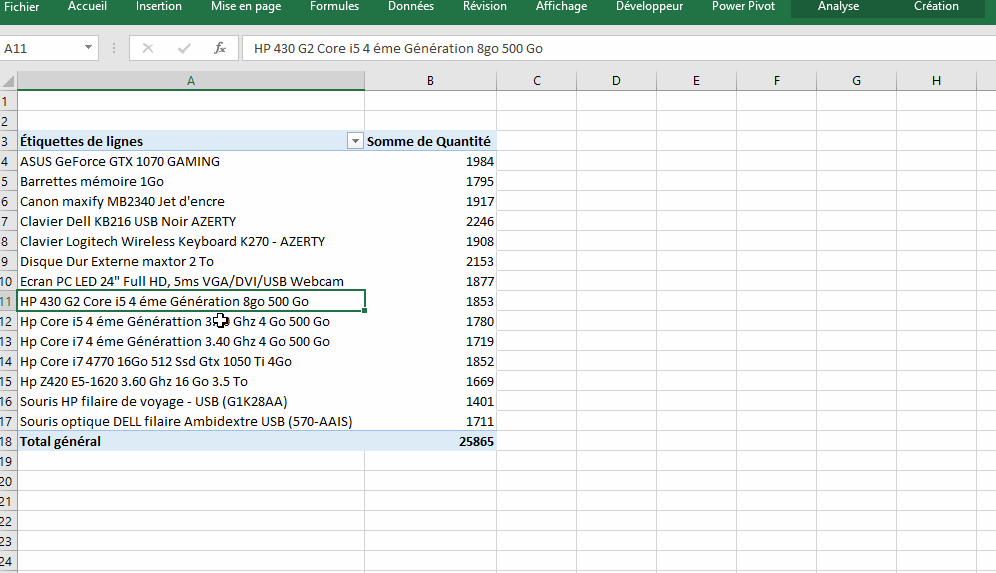Viewport: 996px width, 573px height.
Task: Select the grand total value 25865
Action: point(430,442)
